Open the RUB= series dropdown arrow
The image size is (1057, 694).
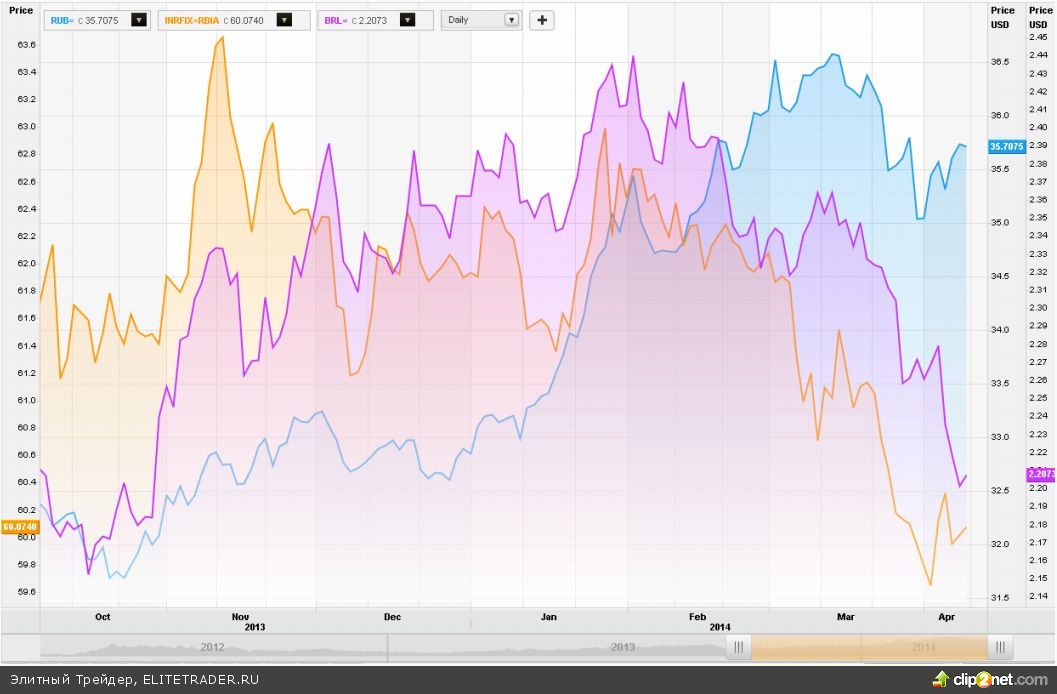coord(138,20)
